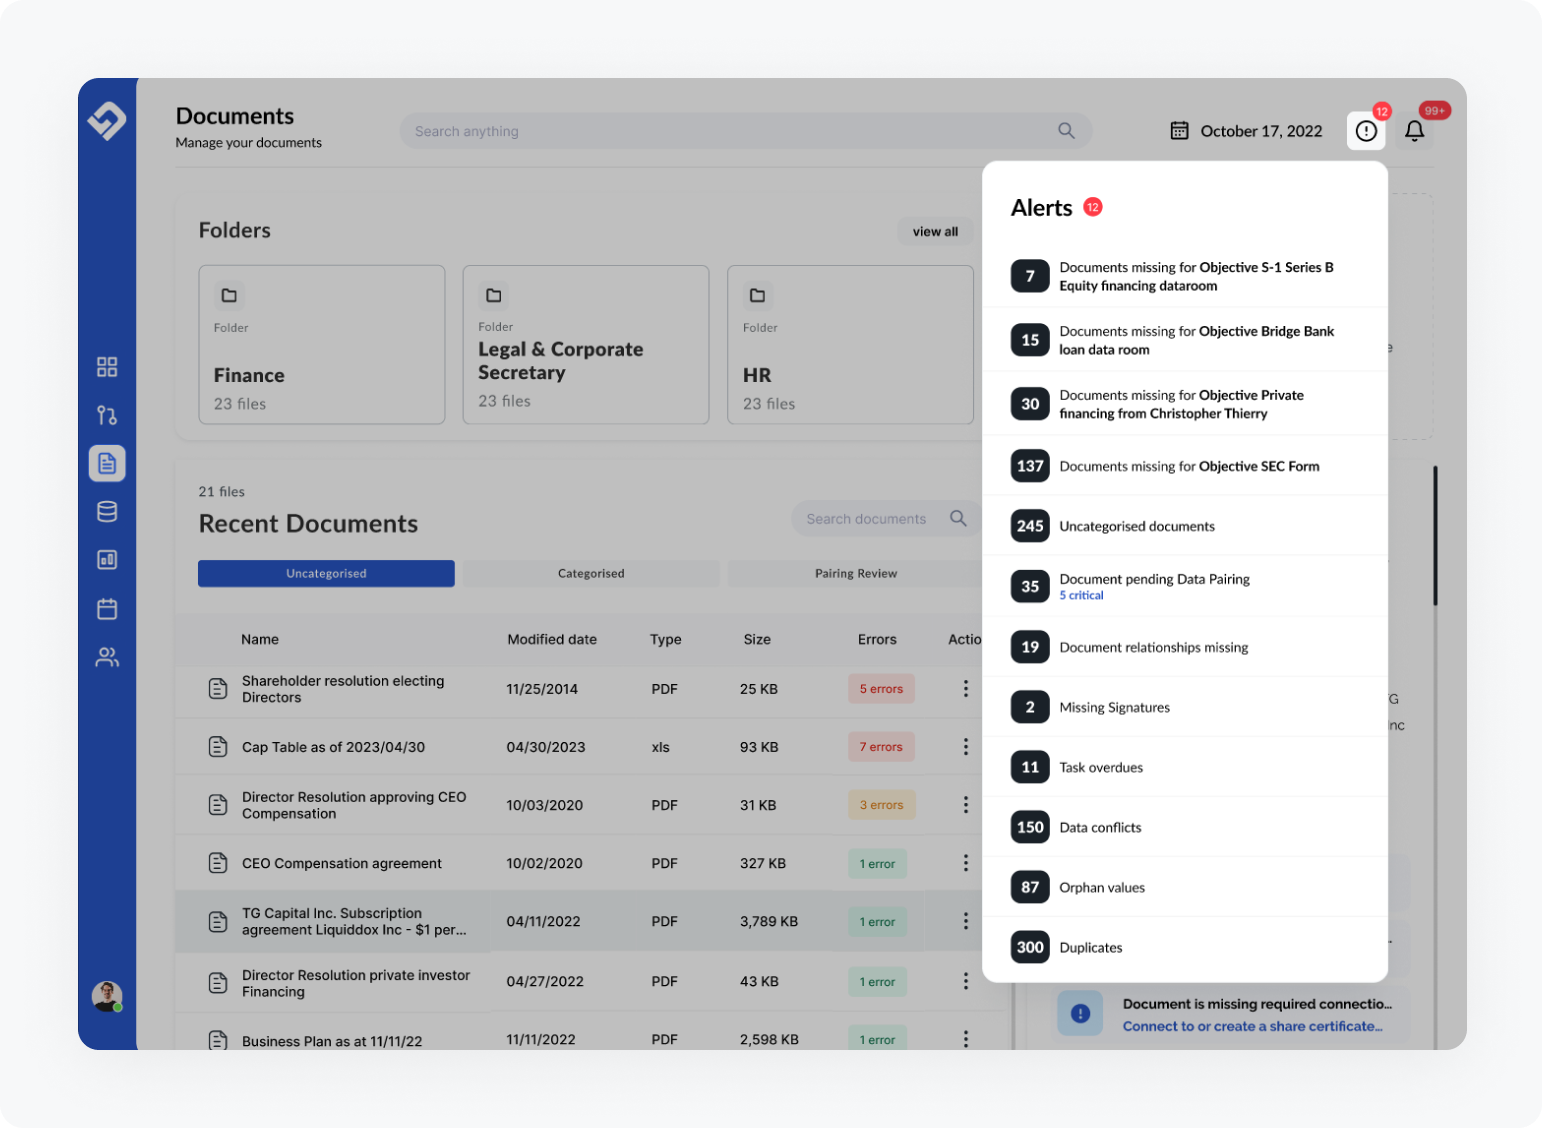Open Data conflicts alert
Image resolution: width=1542 pixels, height=1134 pixels.
(1185, 827)
